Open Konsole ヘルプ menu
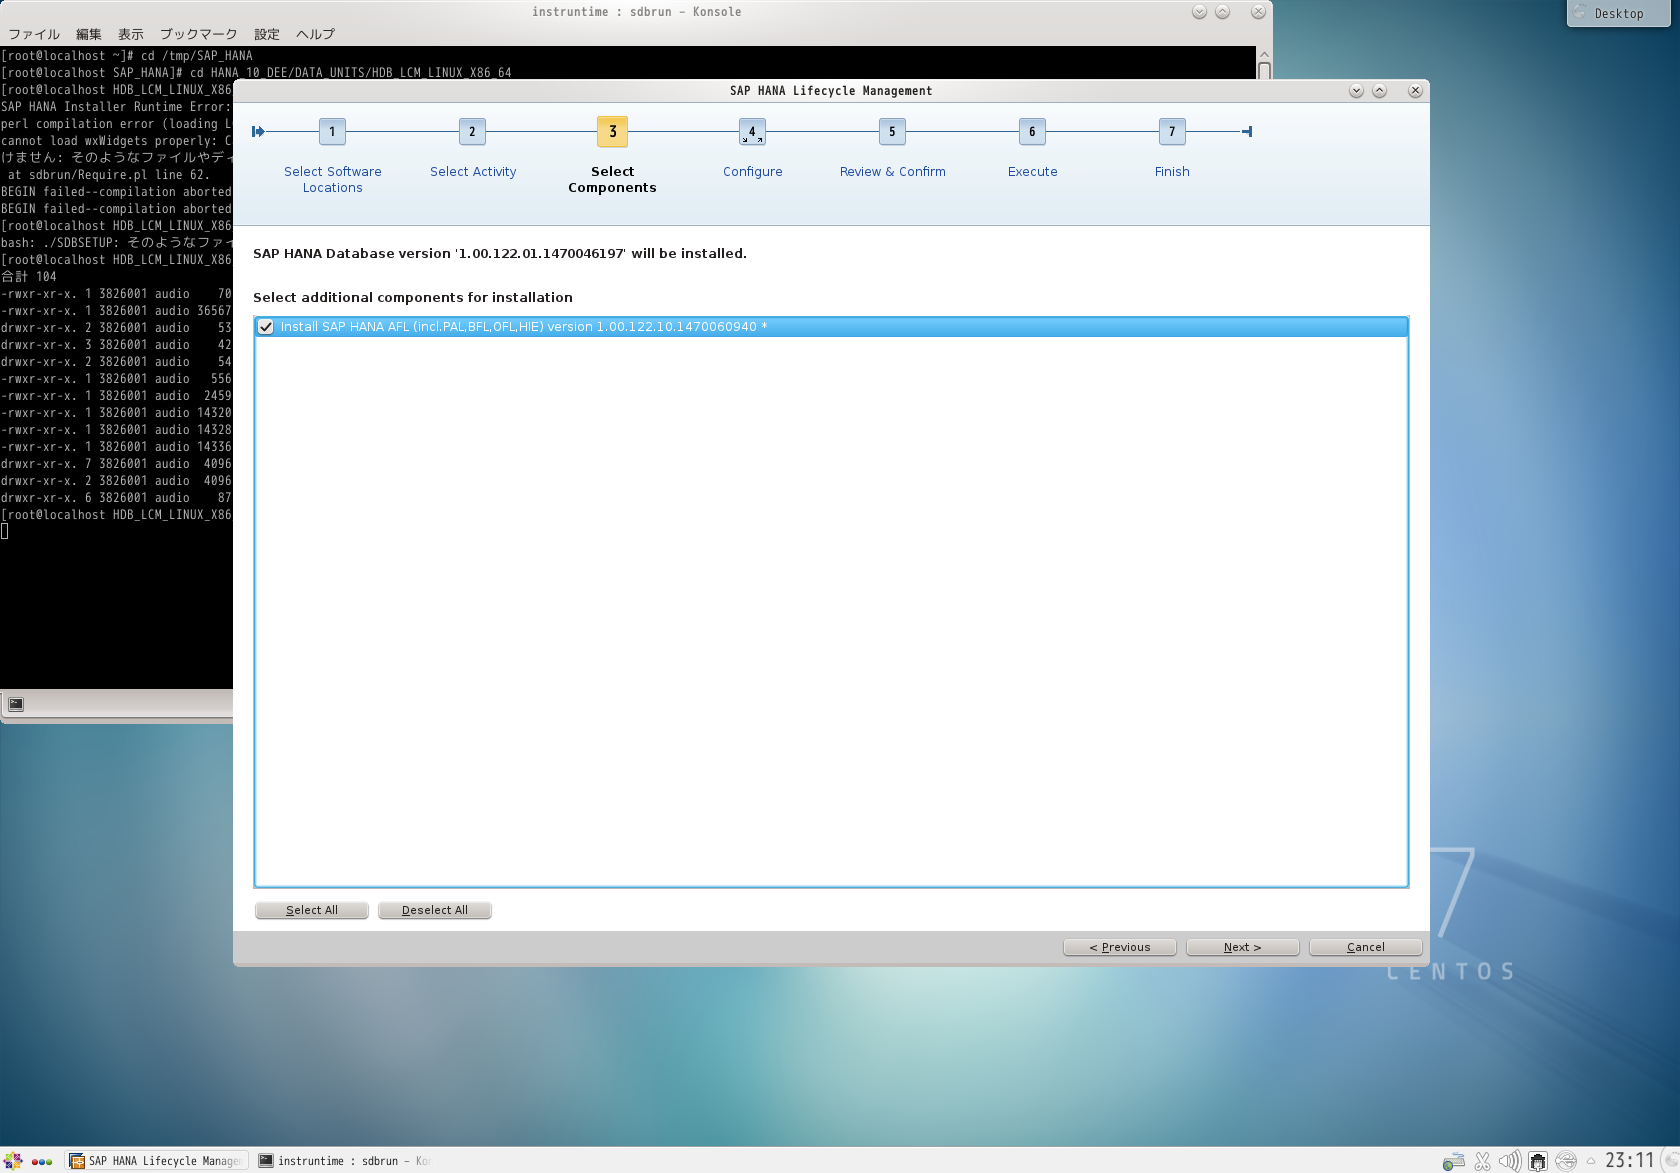1680x1173 pixels. coord(315,34)
